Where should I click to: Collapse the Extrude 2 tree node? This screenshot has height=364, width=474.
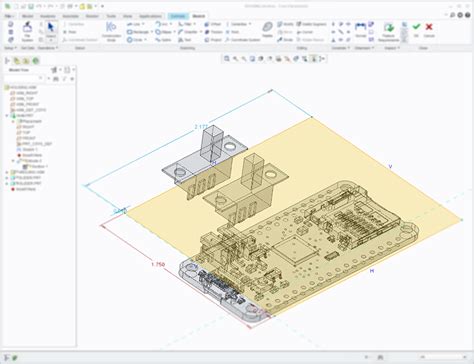tap(13, 161)
